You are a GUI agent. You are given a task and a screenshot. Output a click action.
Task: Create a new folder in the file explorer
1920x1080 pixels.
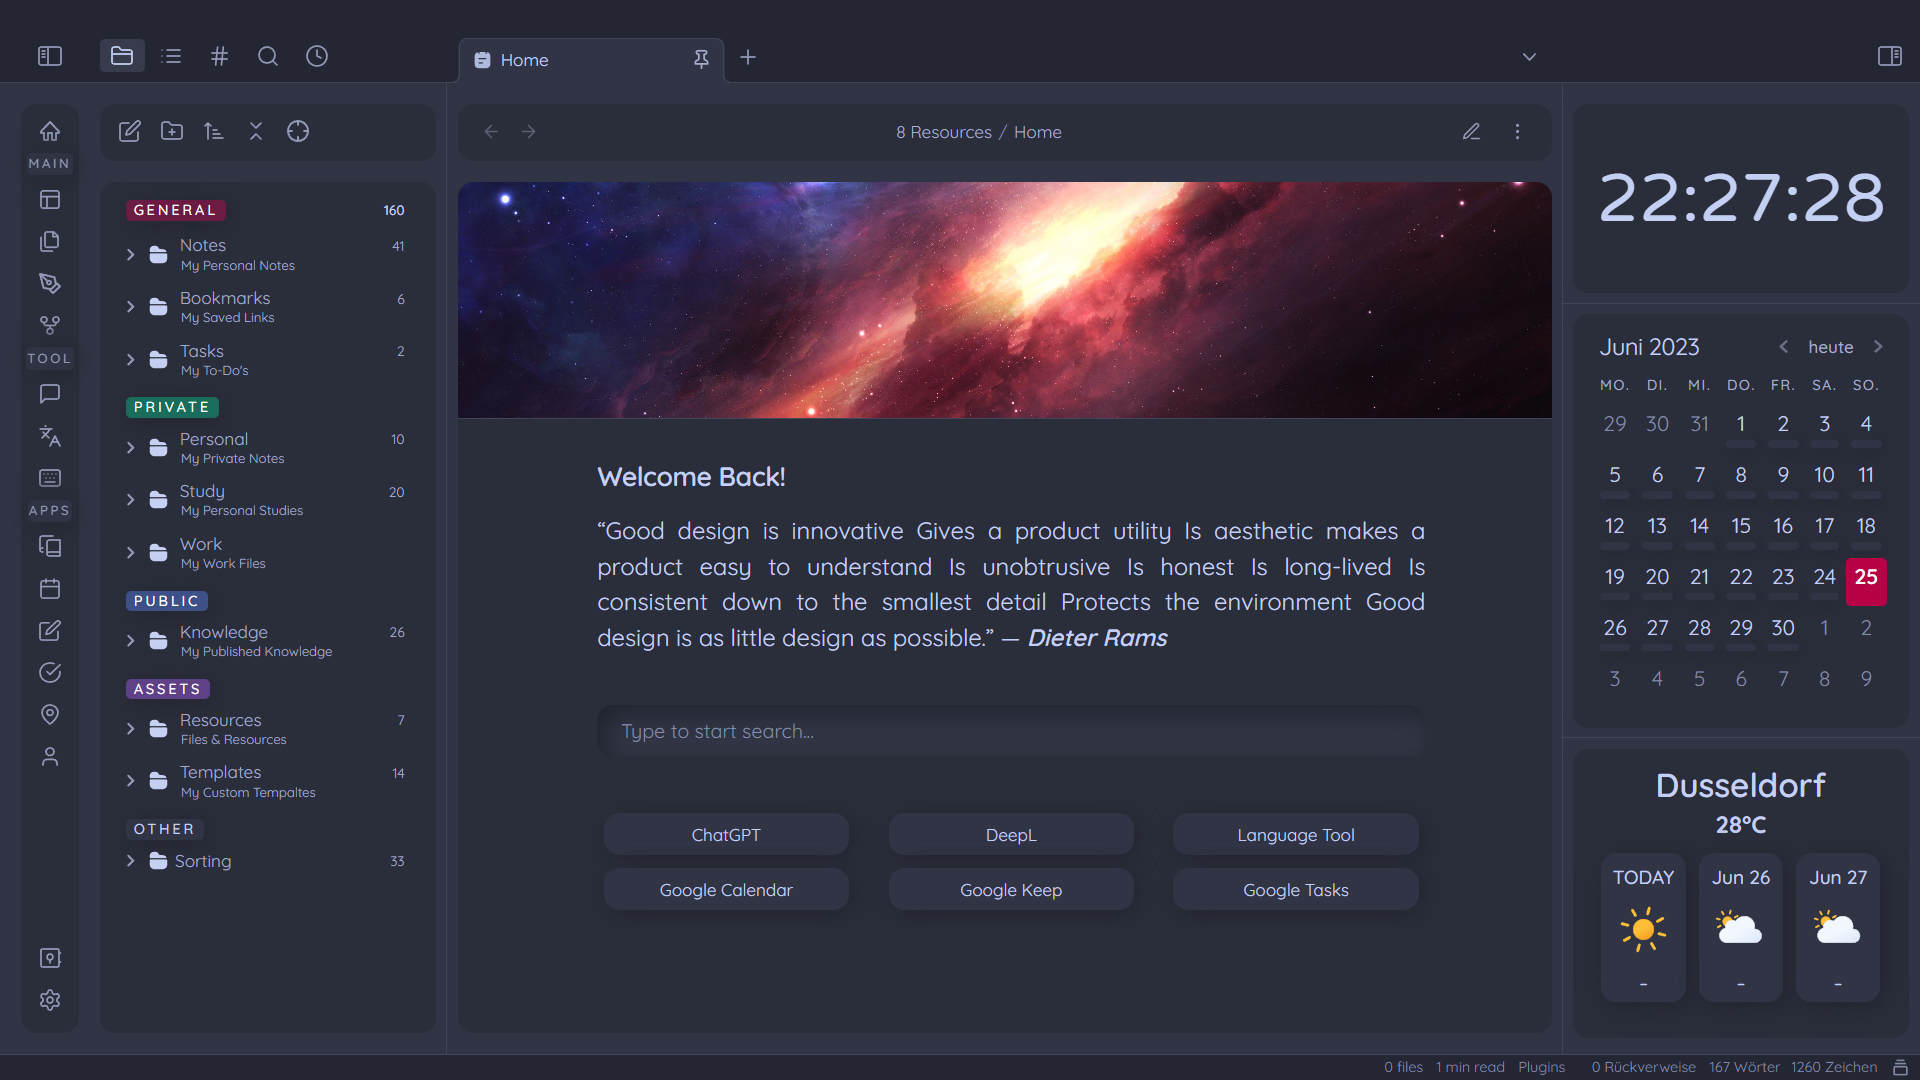(171, 131)
